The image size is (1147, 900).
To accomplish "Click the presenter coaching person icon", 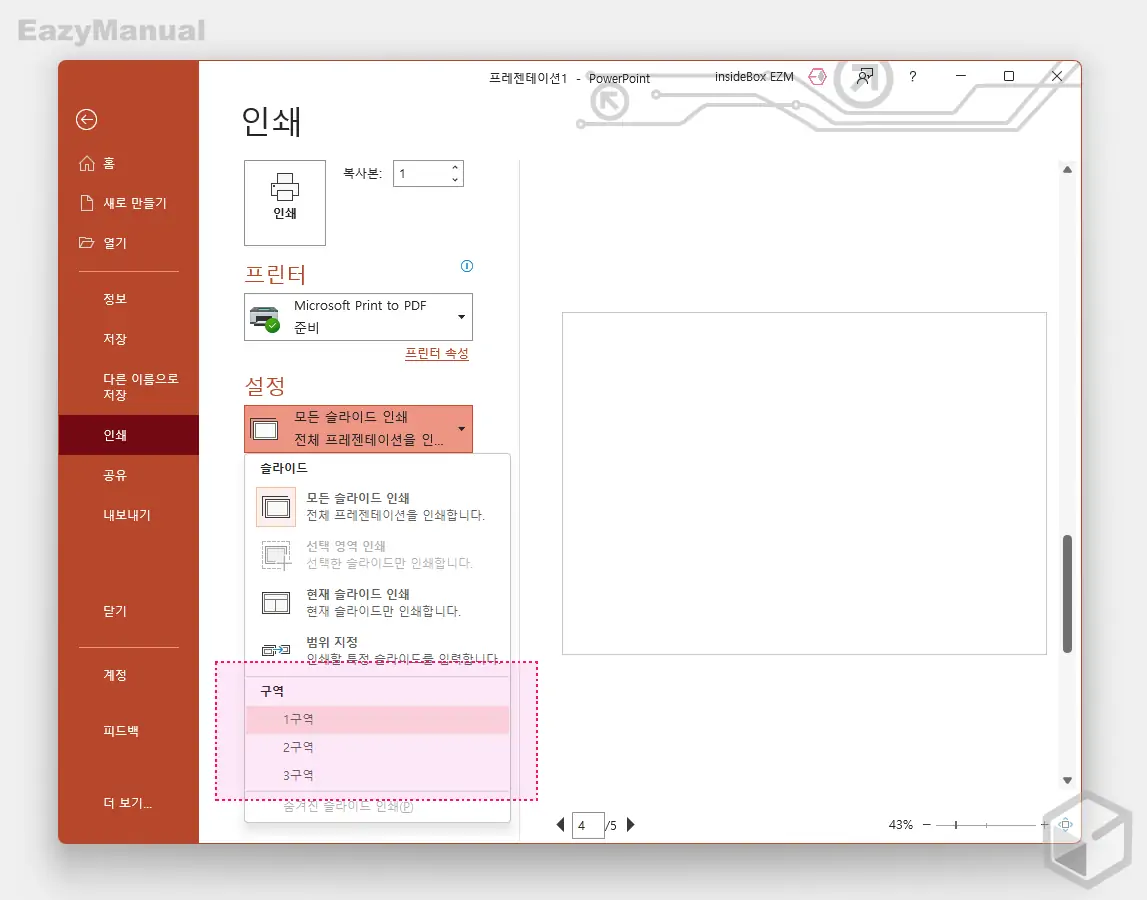I will (865, 76).
